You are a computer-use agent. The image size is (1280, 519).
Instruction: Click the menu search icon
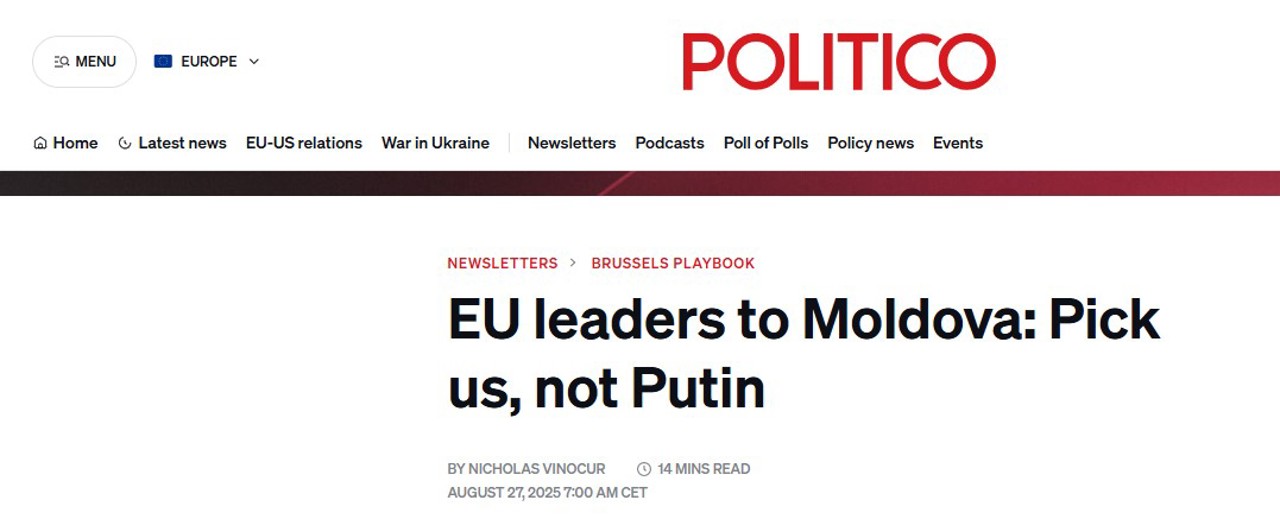click(61, 62)
